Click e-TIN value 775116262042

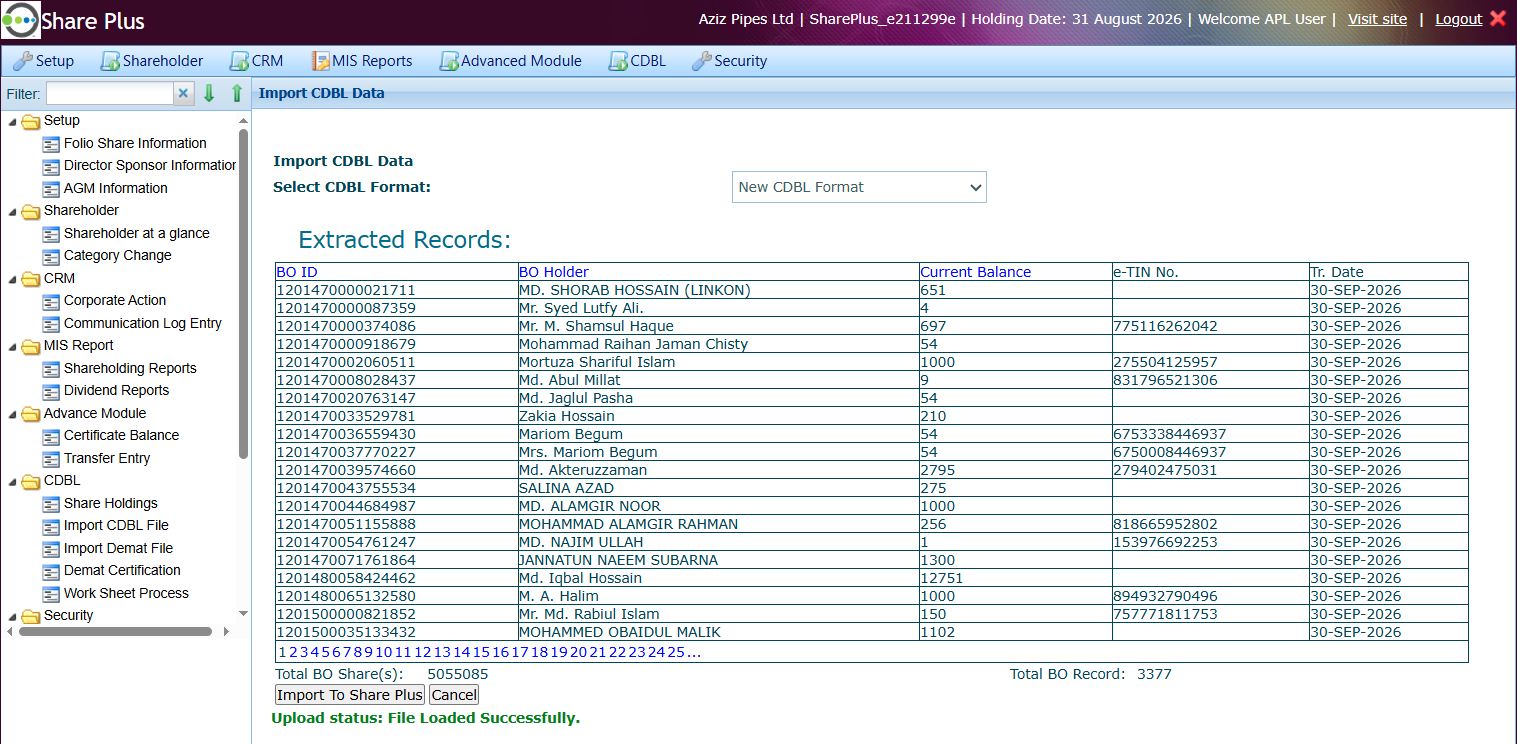pos(1165,326)
